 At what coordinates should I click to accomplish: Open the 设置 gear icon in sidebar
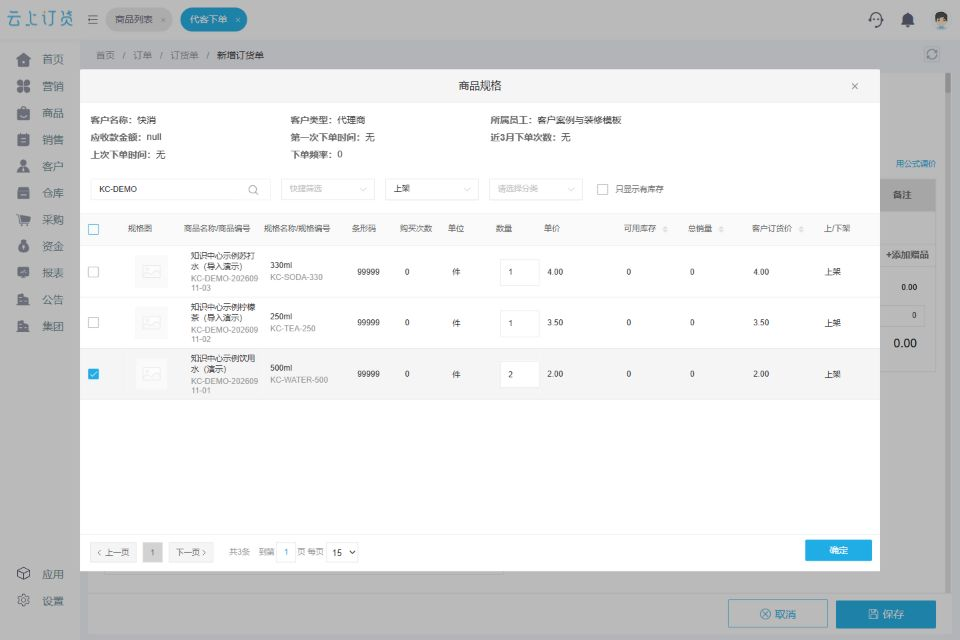[23, 600]
